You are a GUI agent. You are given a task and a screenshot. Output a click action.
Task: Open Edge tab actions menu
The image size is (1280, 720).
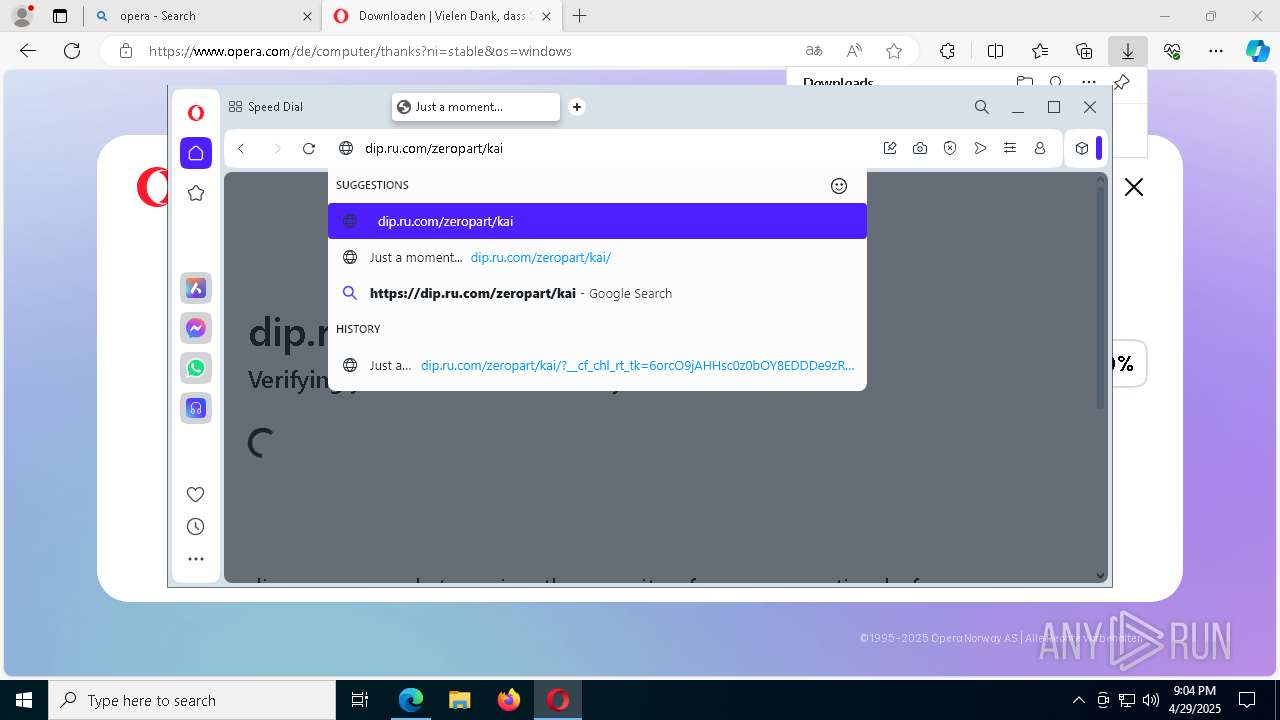[60, 16]
